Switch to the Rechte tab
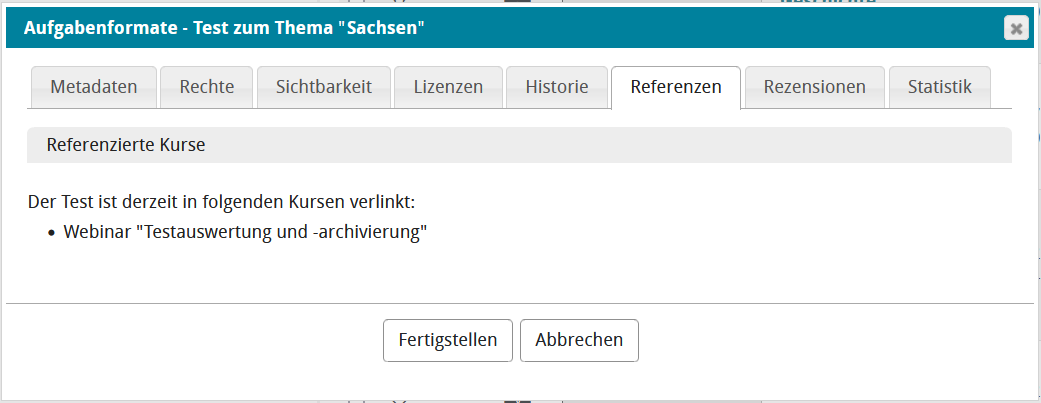This screenshot has width=1041, height=403. pos(207,87)
